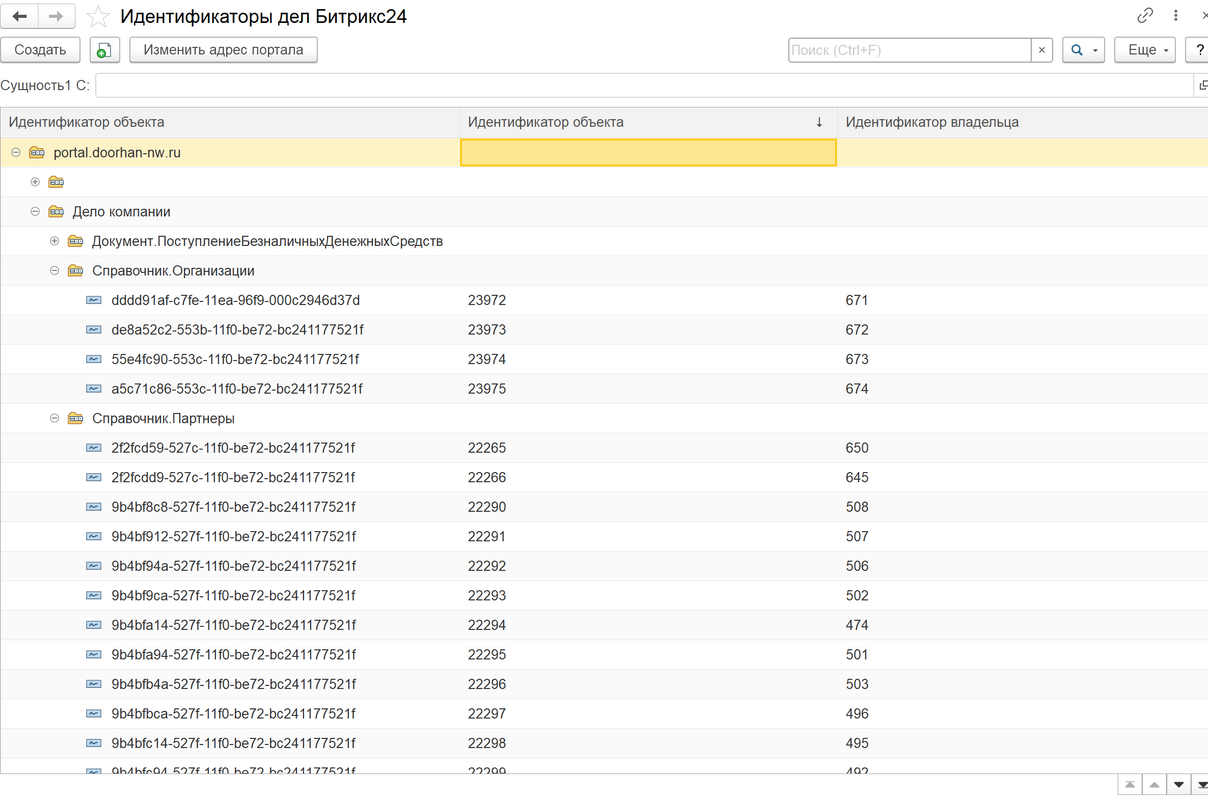The image size is (1208, 800).
Task: Focus the Поиск (Ctrl+F) search field
Action: [909, 50]
